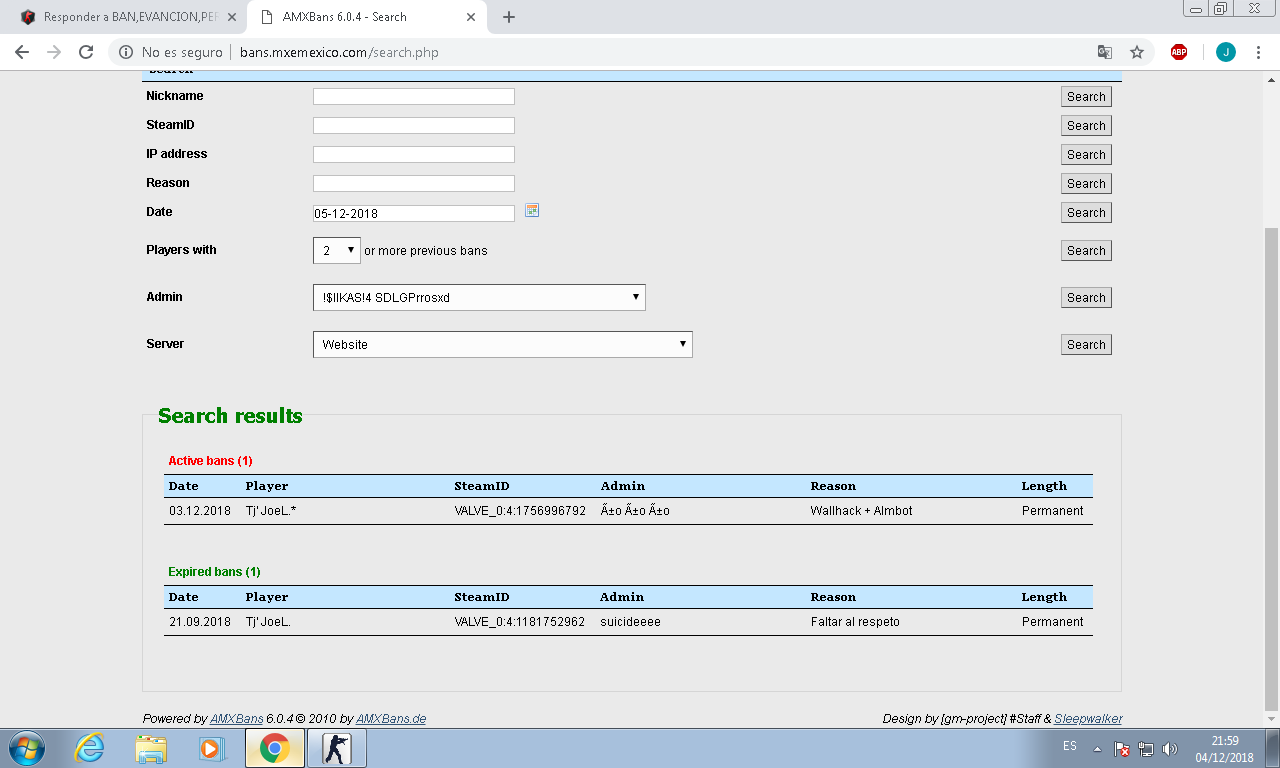Open the Windows Start menu
The width and height of the screenshot is (1280, 768).
27,748
